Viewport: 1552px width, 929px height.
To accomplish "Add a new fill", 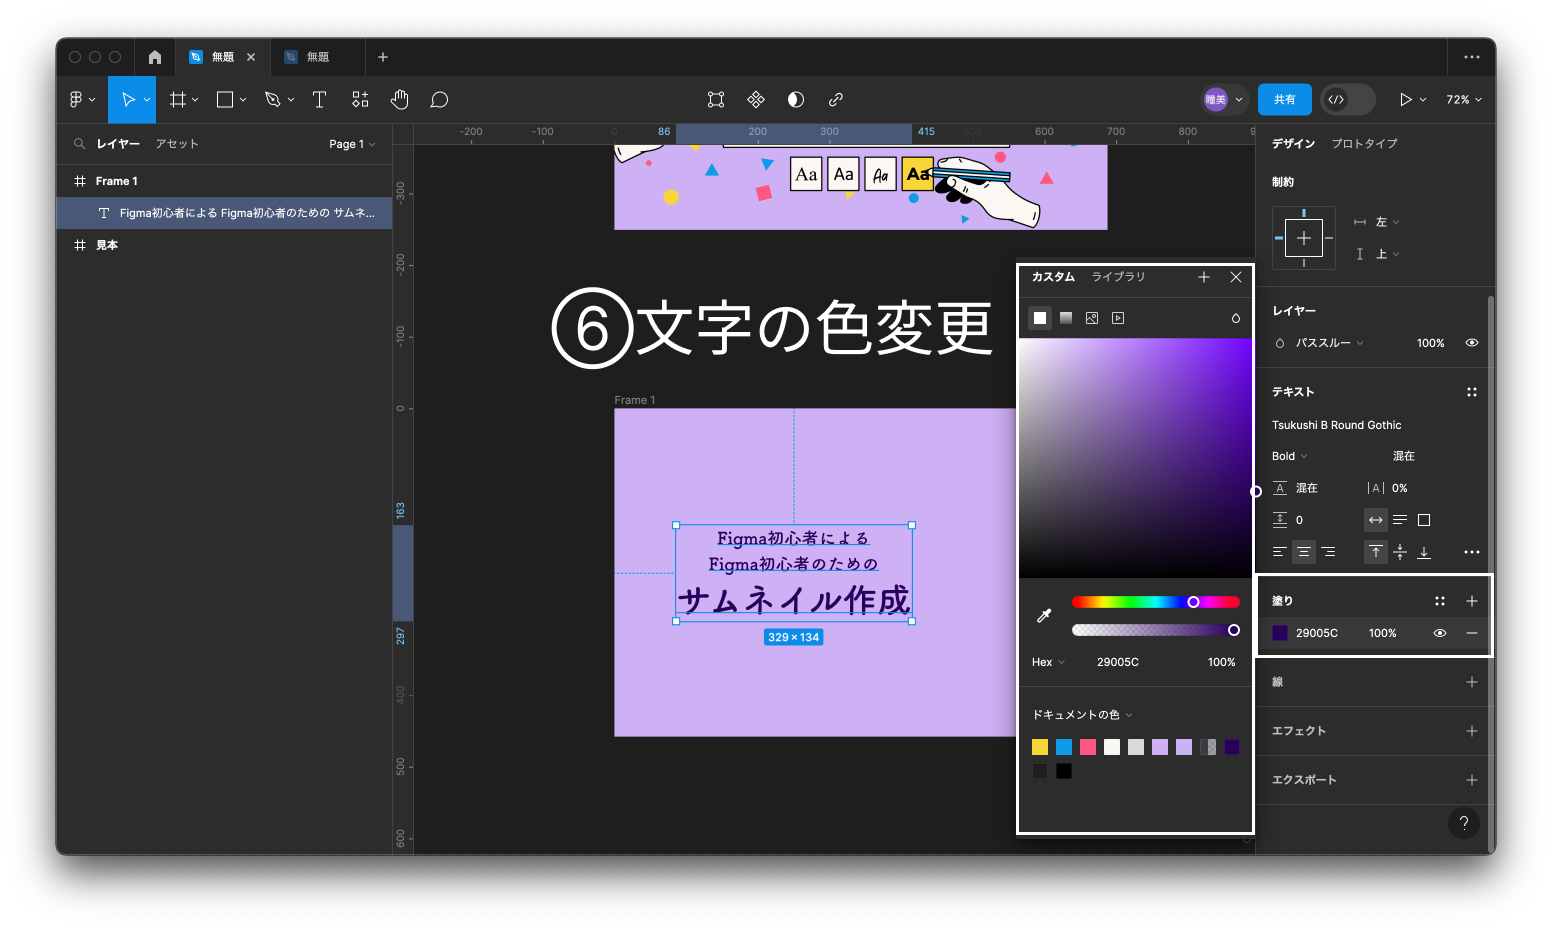I will click(x=1472, y=601).
